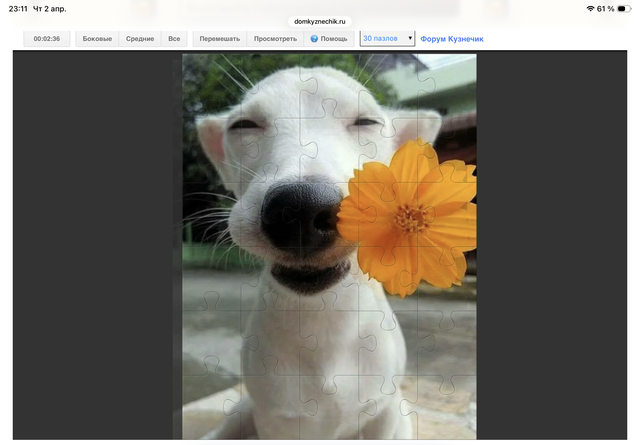Tap the domkyznechik.ru address bar
Viewport: 640px width, 445px height.
coord(320,21)
